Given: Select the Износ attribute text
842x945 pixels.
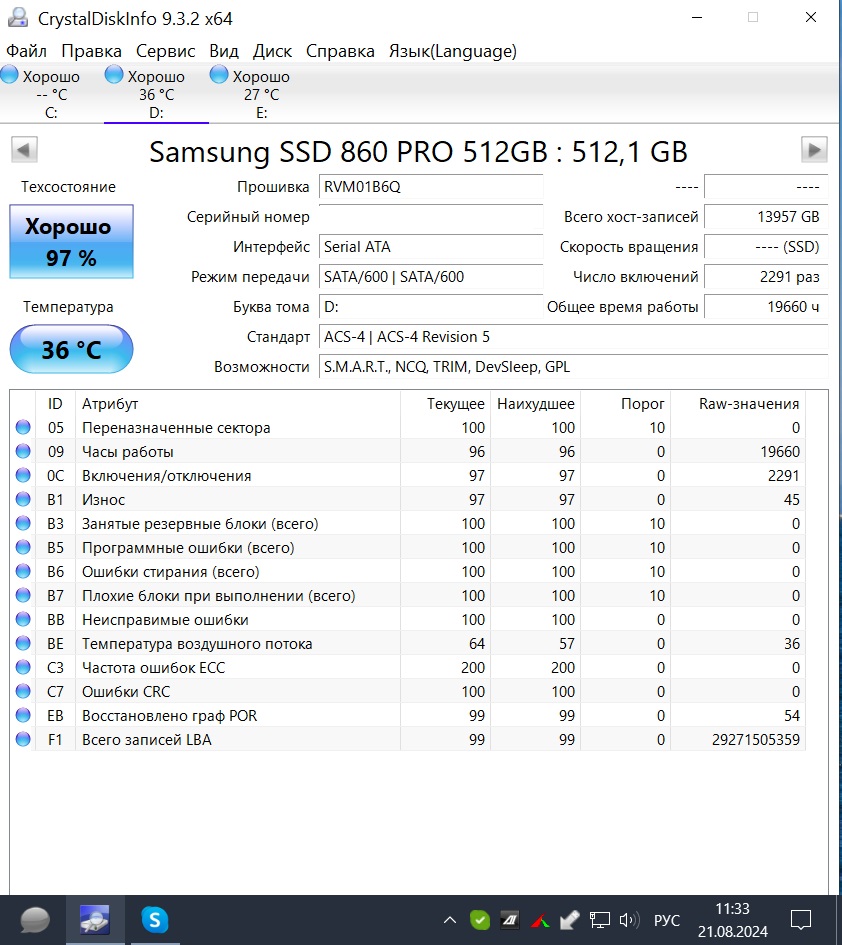Looking at the screenshot, I should pyautogui.click(x=104, y=500).
